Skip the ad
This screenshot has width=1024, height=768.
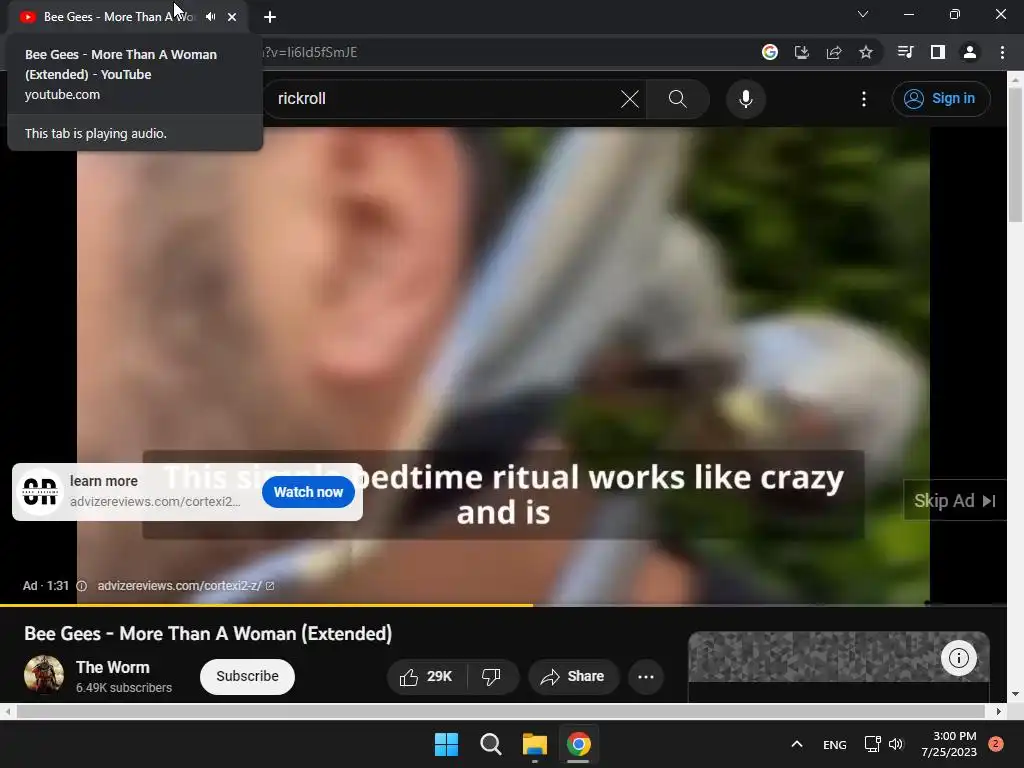[x=954, y=501]
